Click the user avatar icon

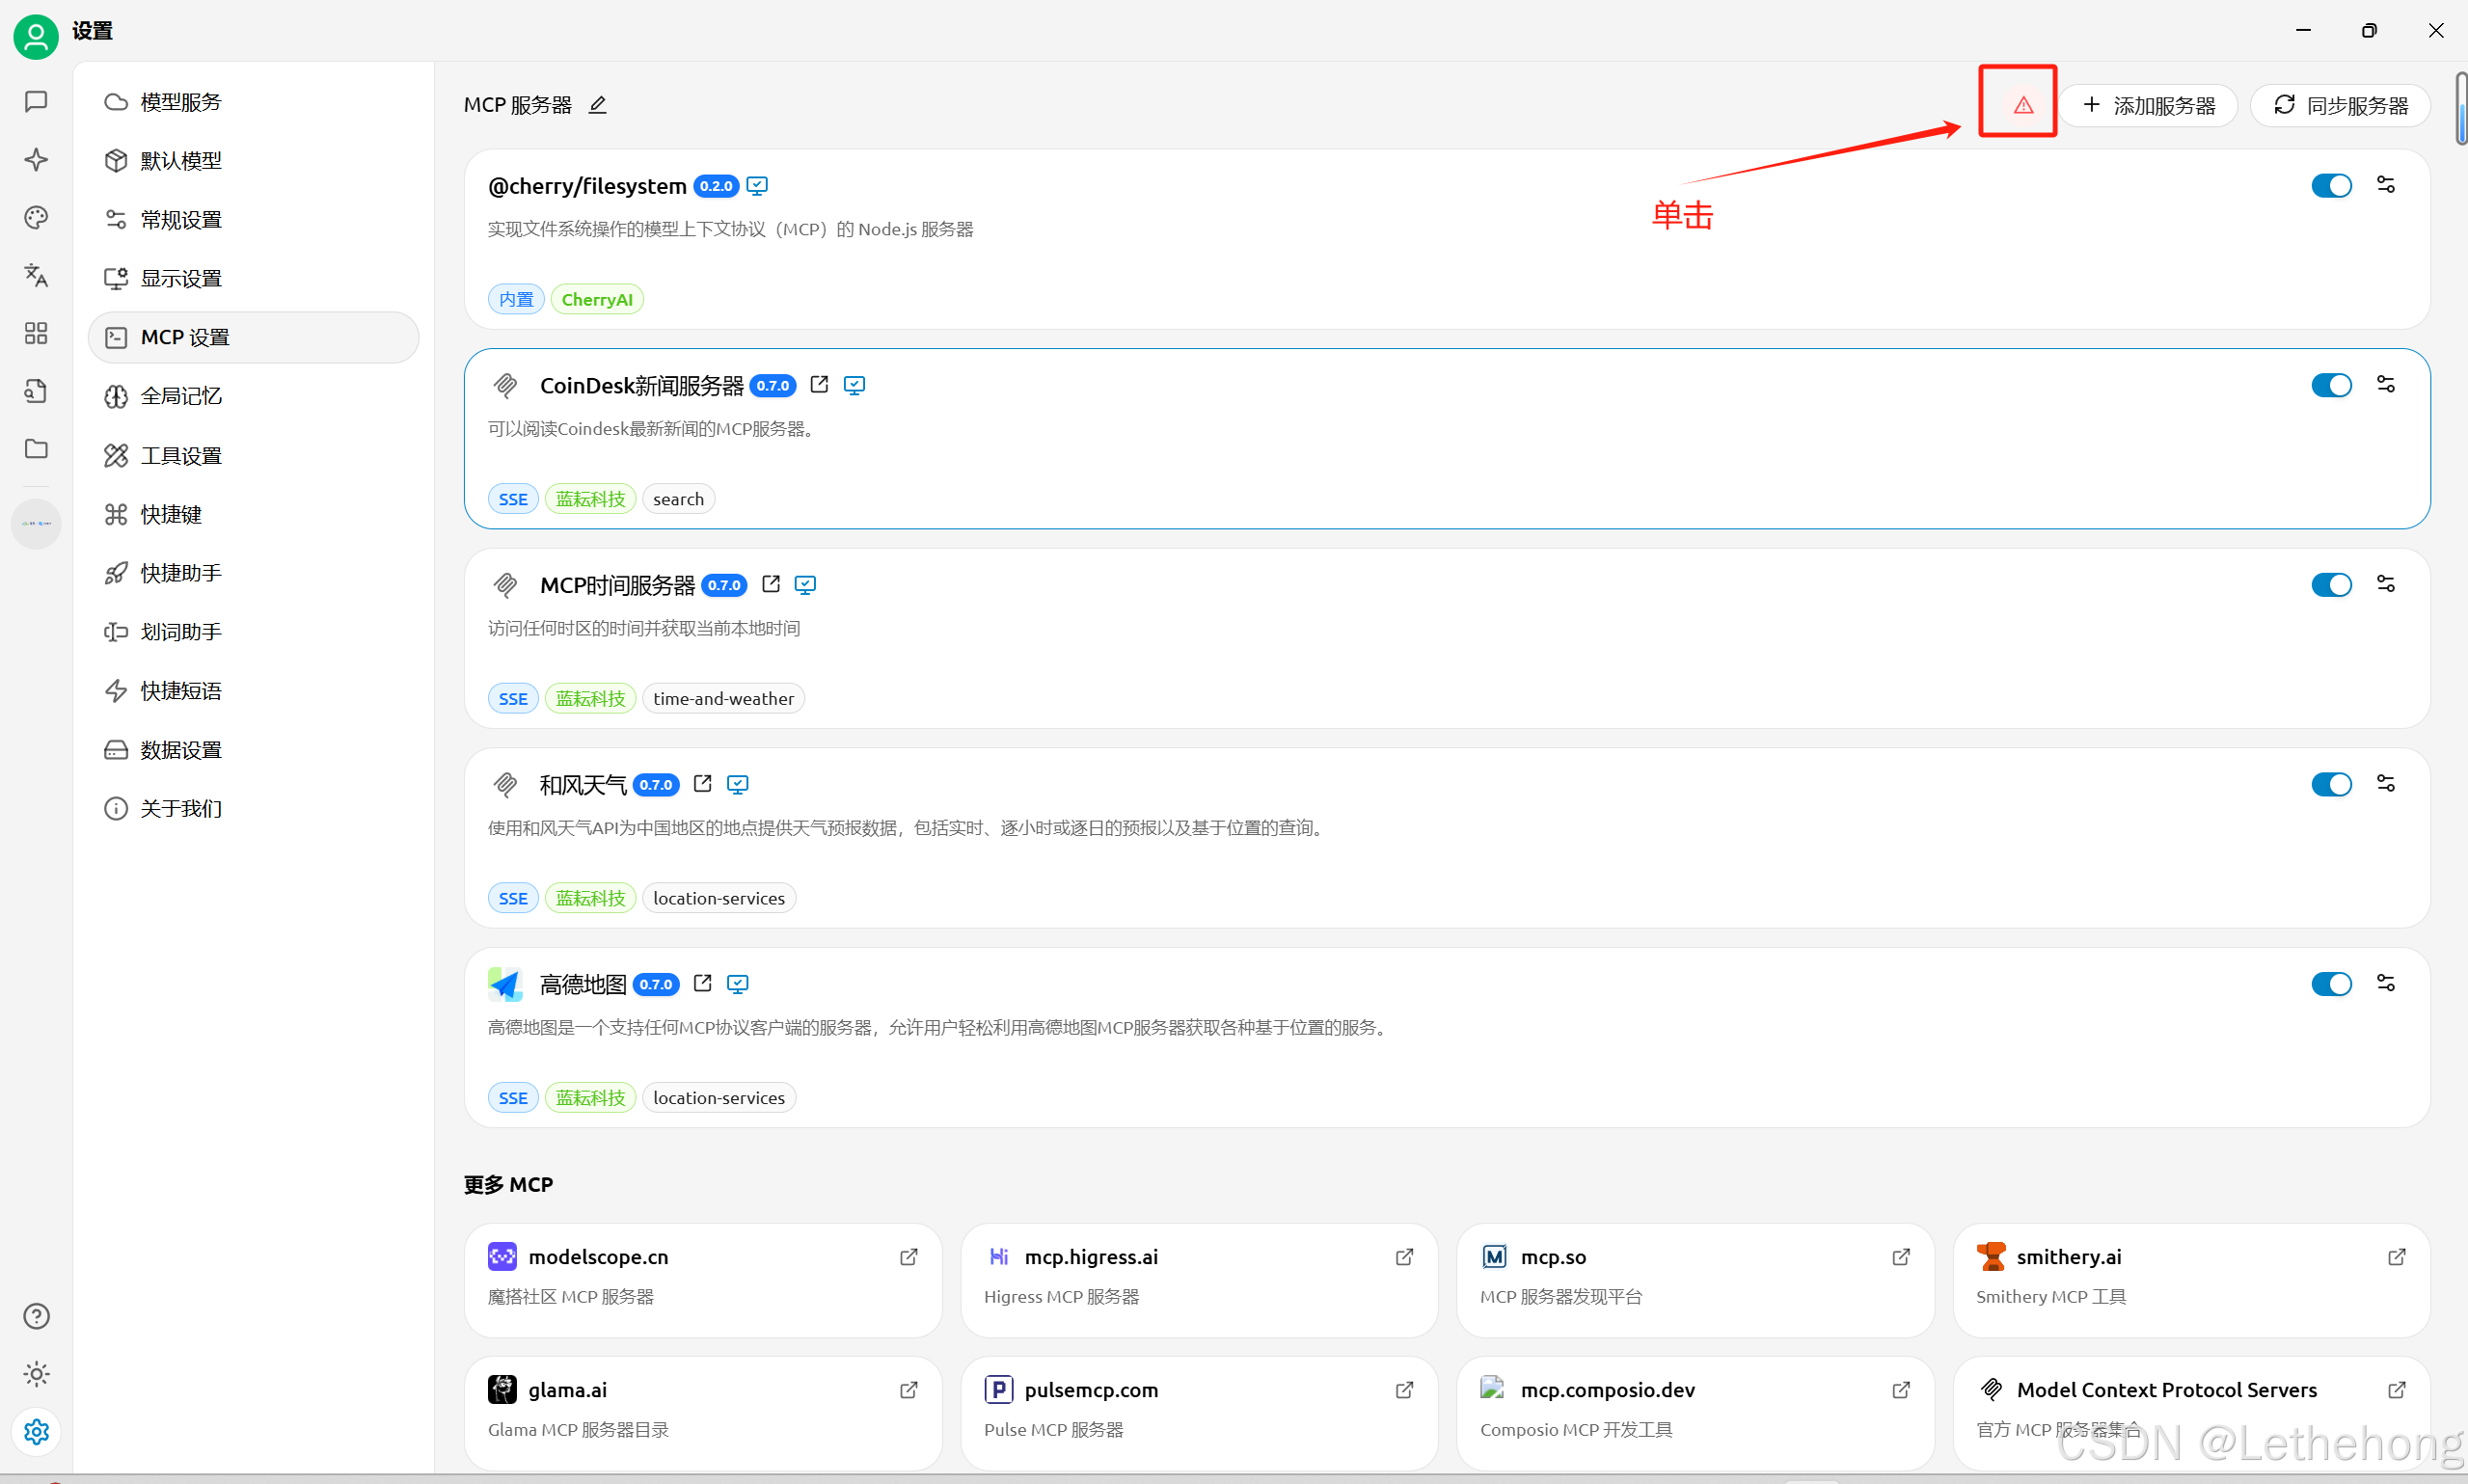tap(36, 35)
